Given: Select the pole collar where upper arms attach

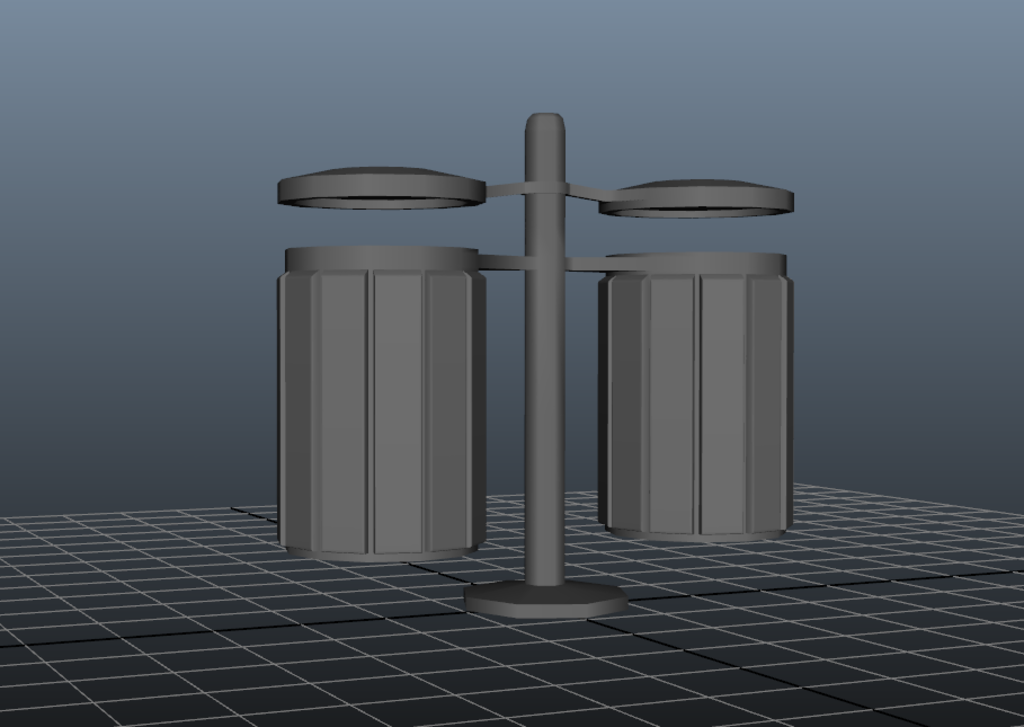Looking at the screenshot, I should pyautogui.click(x=545, y=188).
